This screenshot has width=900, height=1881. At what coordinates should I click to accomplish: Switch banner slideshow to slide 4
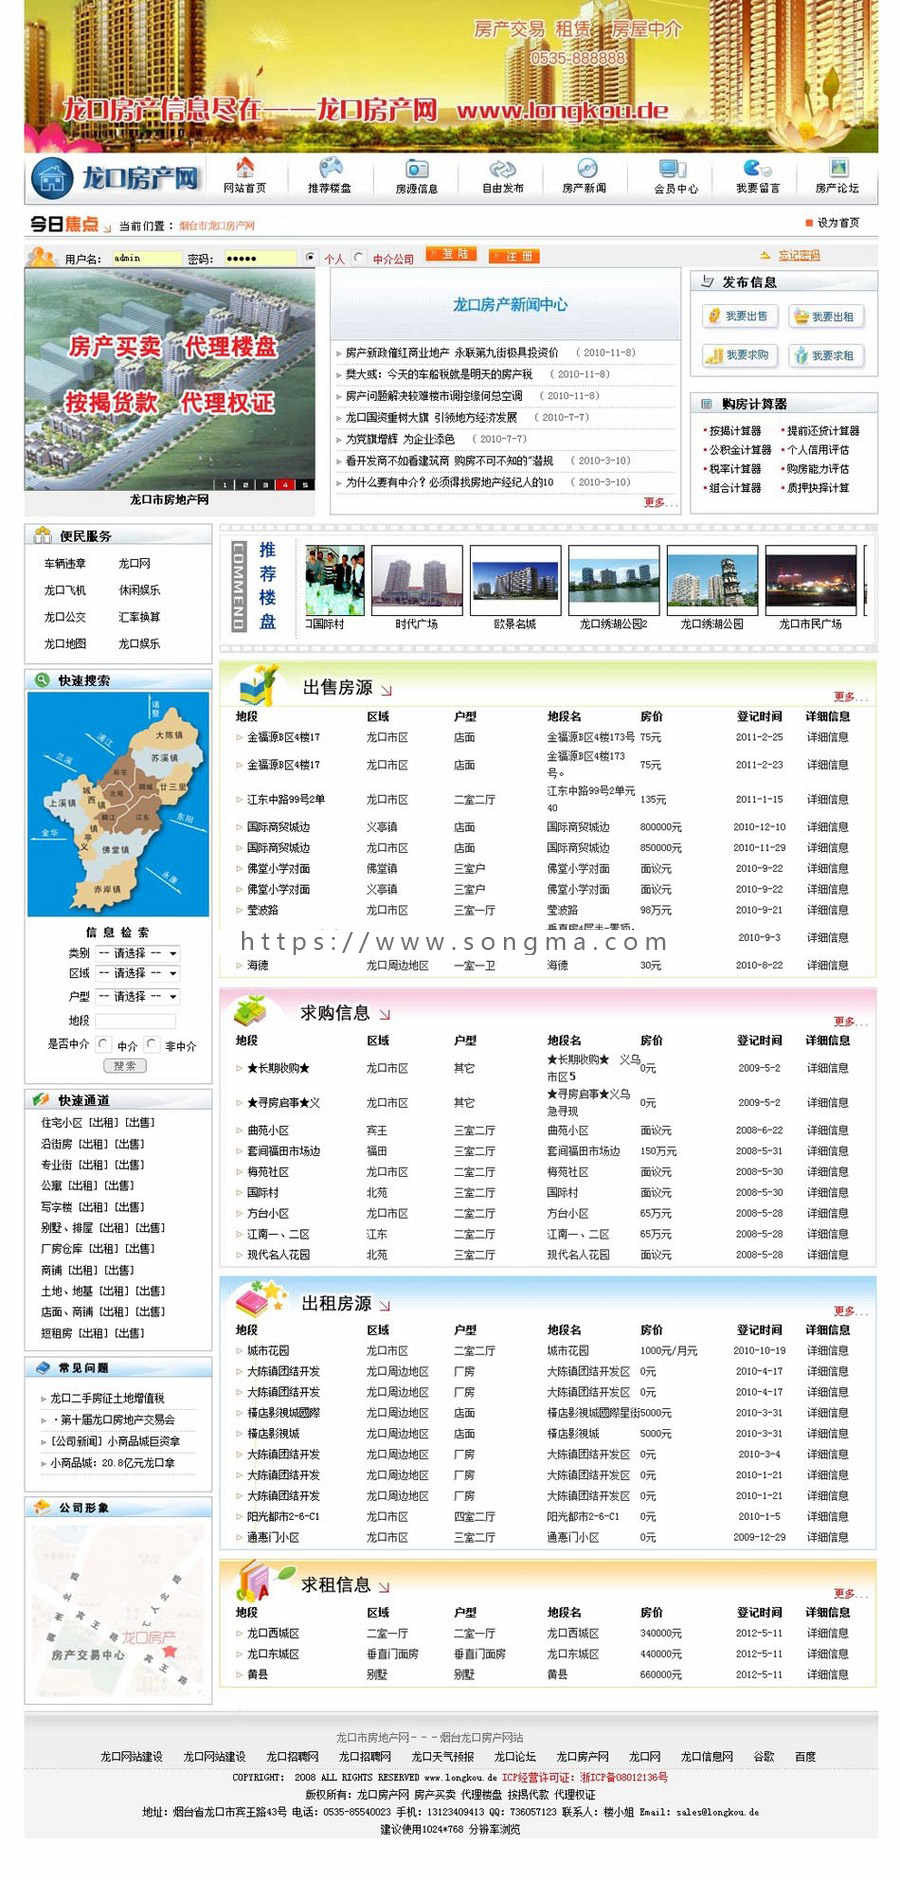tap(284, 485)
